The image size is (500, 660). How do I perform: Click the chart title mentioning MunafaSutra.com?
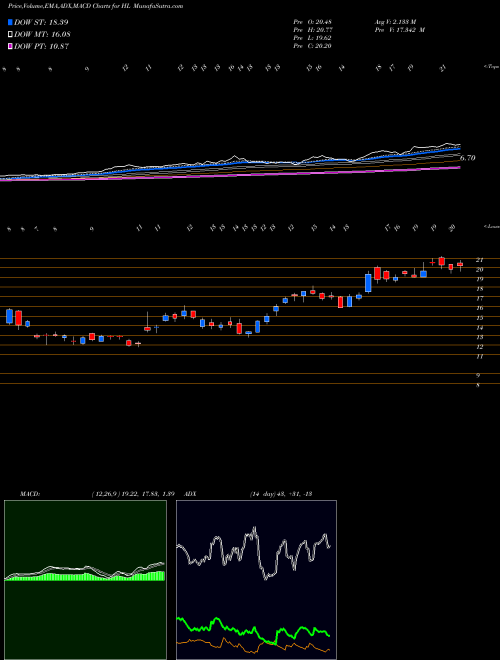pos(95,7)
